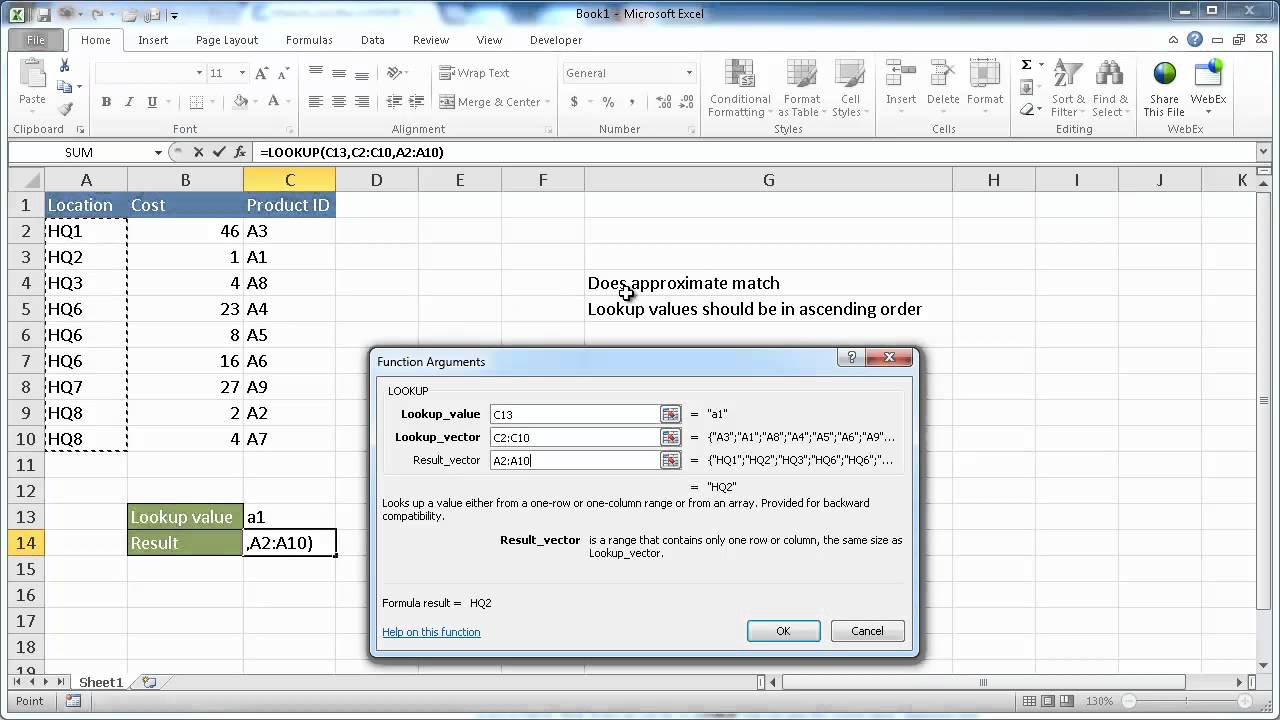Toggle Underline formatting
Image resolution: width=1280 pixels, height=720 pixels.
tap(152, 102)
